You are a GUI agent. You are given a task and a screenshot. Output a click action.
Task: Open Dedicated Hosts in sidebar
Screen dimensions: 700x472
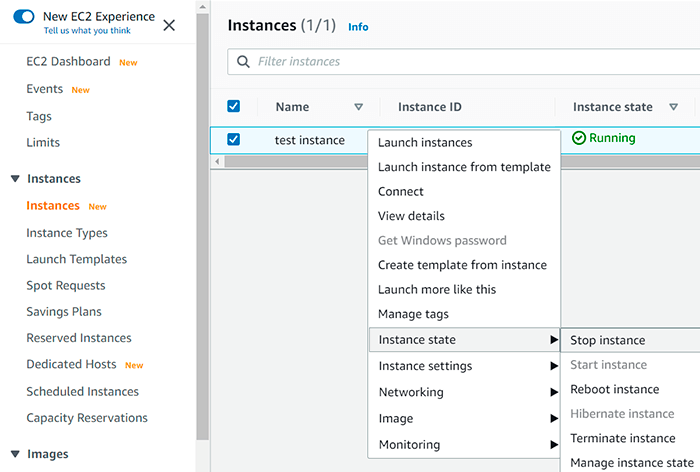click(x=71, y=364)
